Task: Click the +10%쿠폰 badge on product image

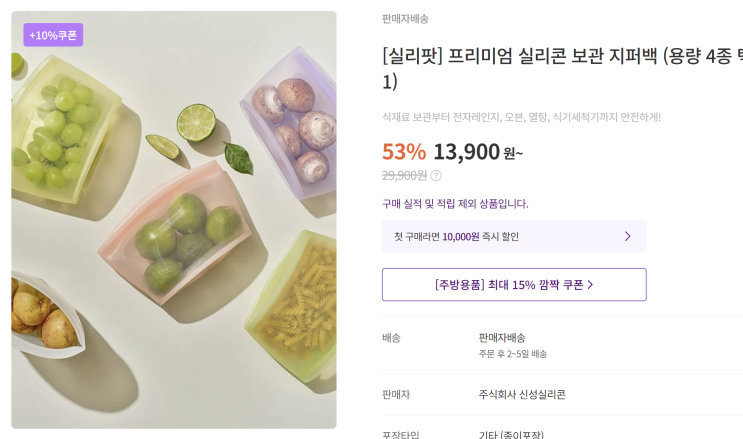Action: click(54, 35)
